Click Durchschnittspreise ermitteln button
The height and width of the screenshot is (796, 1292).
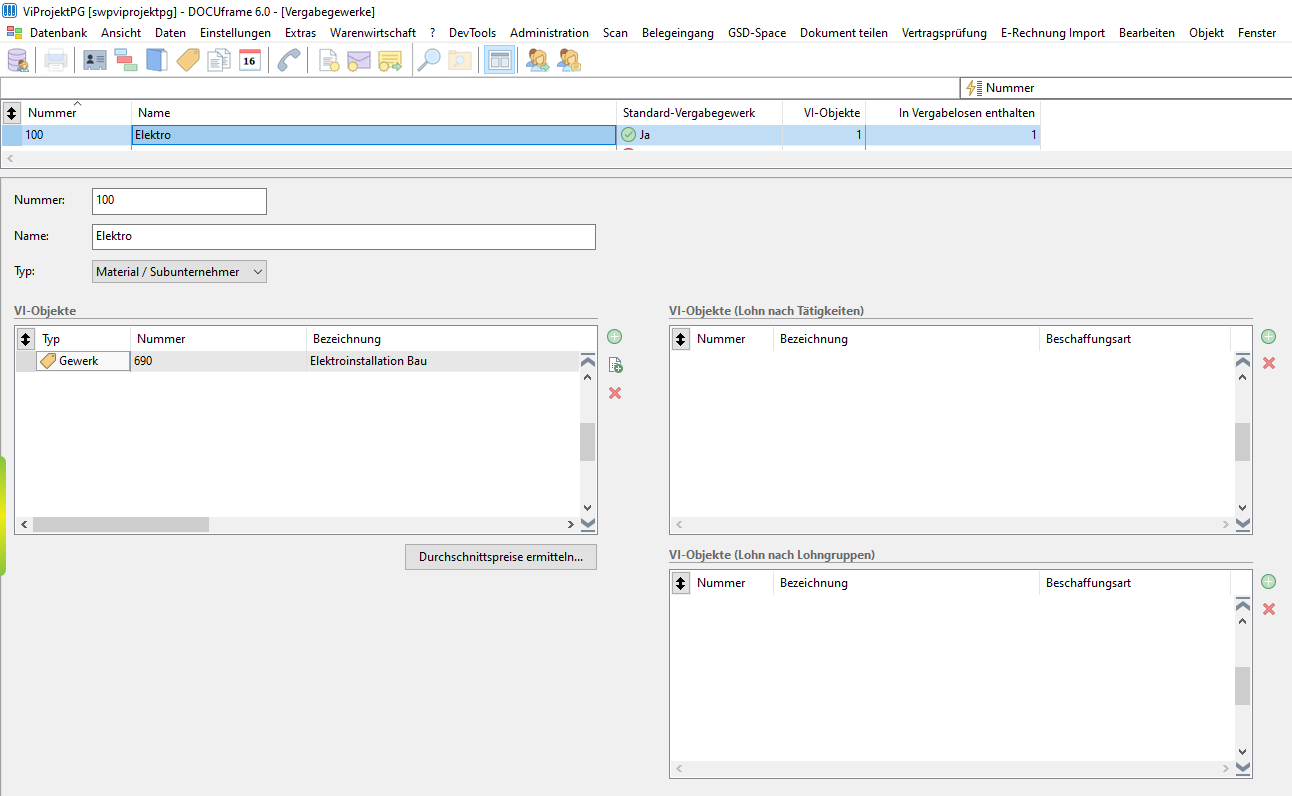click(501, 557)
